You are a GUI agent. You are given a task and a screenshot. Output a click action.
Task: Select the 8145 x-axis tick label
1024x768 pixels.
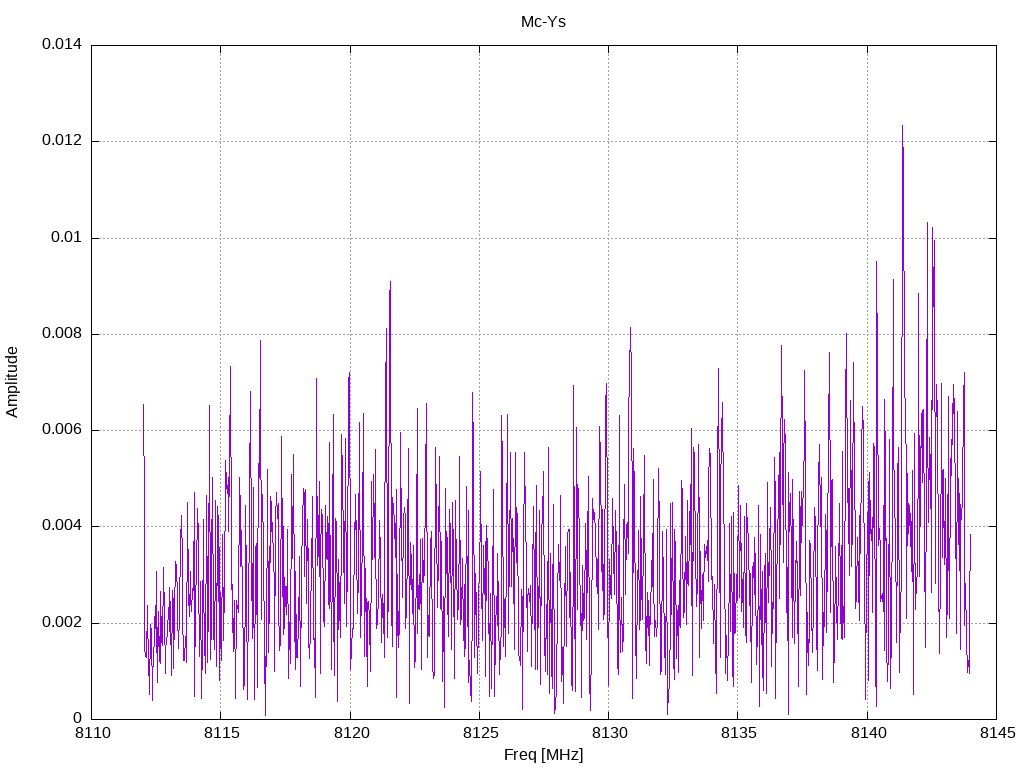pos(996,733)
